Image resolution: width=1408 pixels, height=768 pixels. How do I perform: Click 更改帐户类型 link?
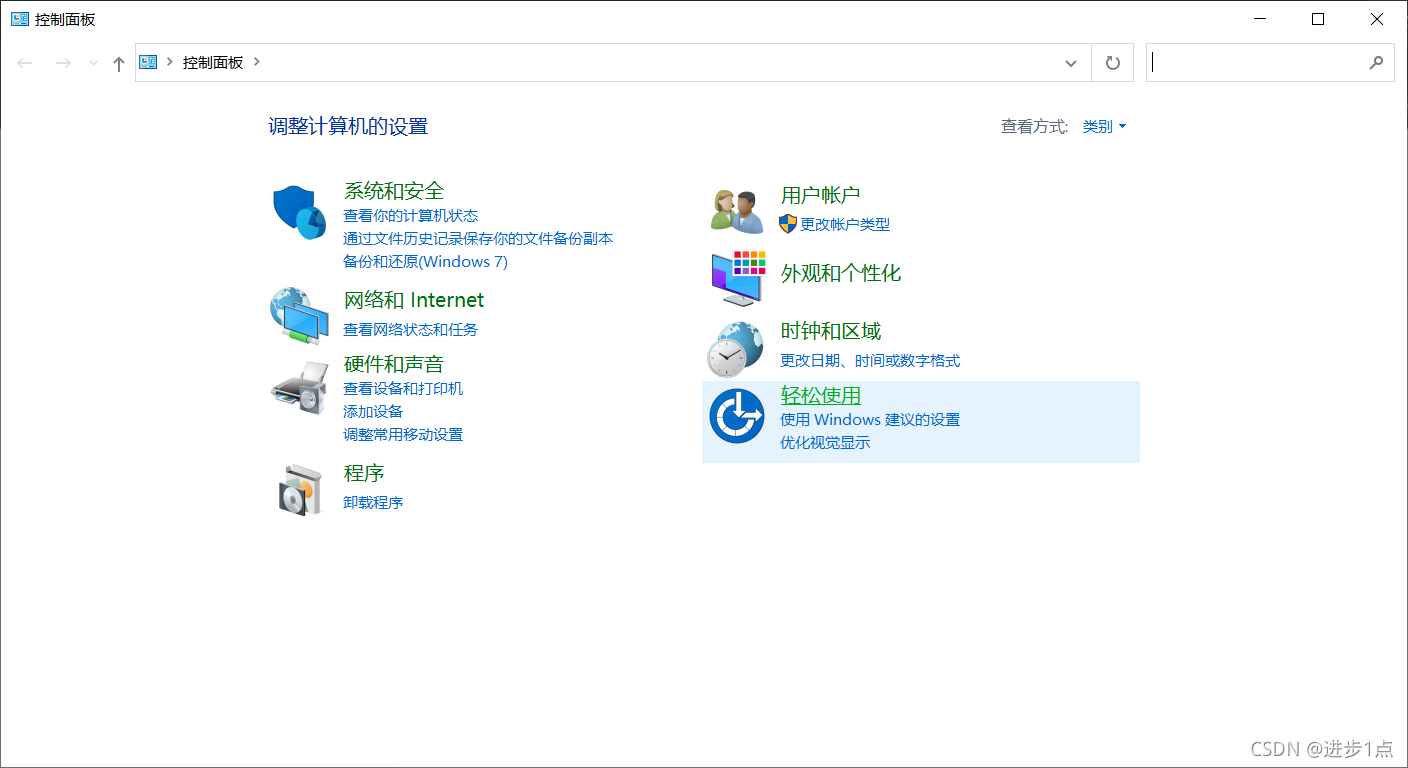pyautogui.click(x=845, y=225)
